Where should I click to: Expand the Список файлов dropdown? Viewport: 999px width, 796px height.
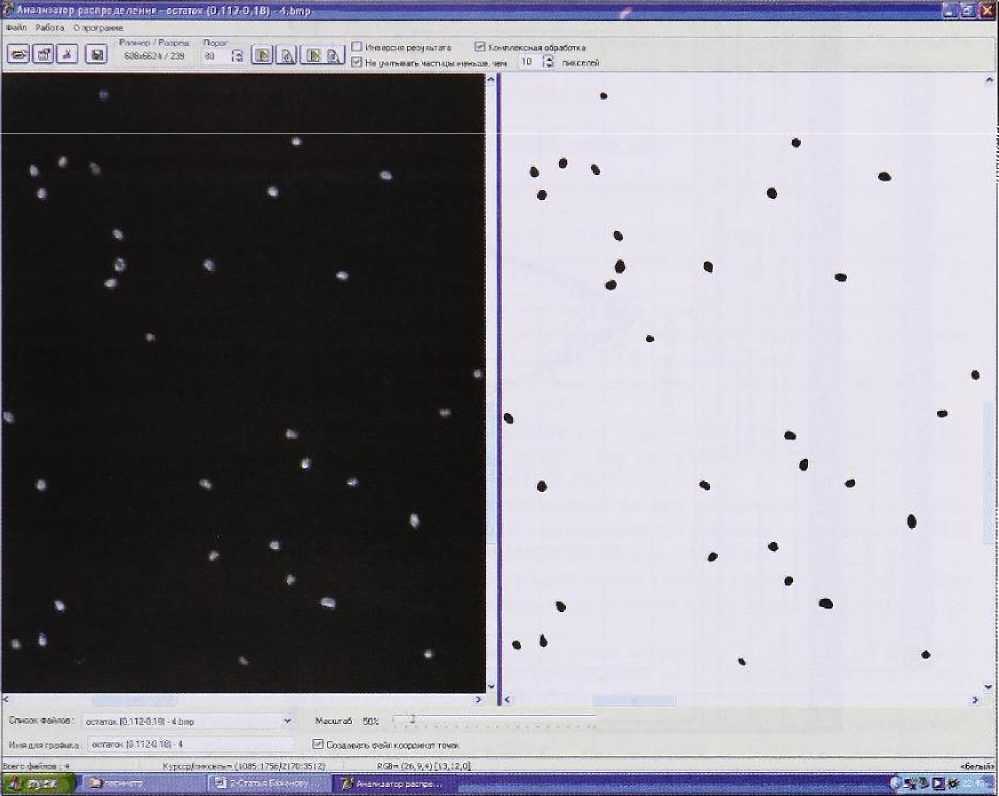(x=287, y=721)
